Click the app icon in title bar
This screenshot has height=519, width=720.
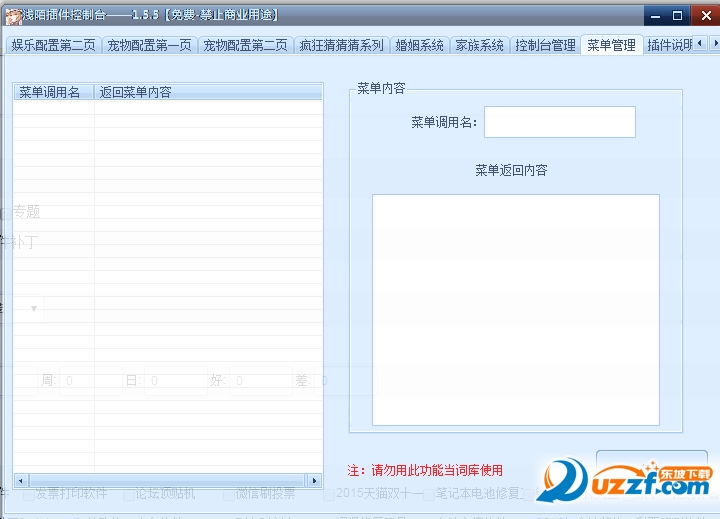coord(14,16)
